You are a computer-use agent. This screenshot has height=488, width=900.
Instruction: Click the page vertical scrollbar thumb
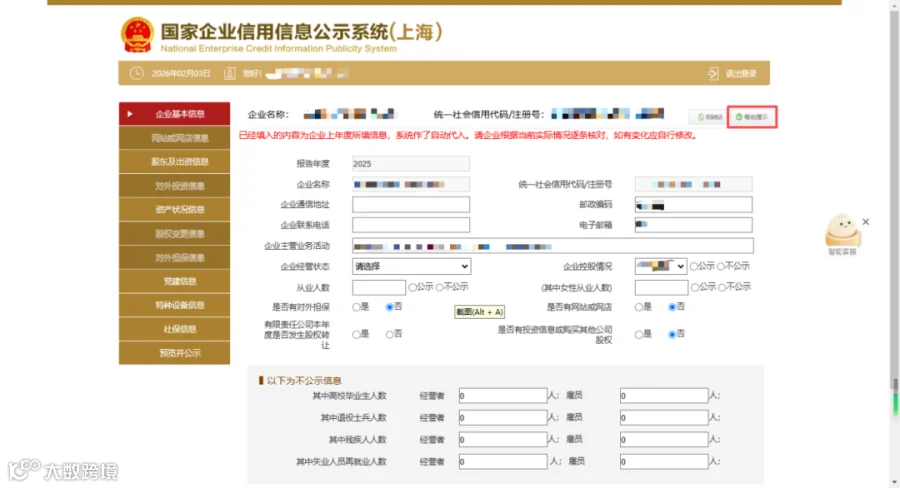pyautogui.click(x=895, y=397)
